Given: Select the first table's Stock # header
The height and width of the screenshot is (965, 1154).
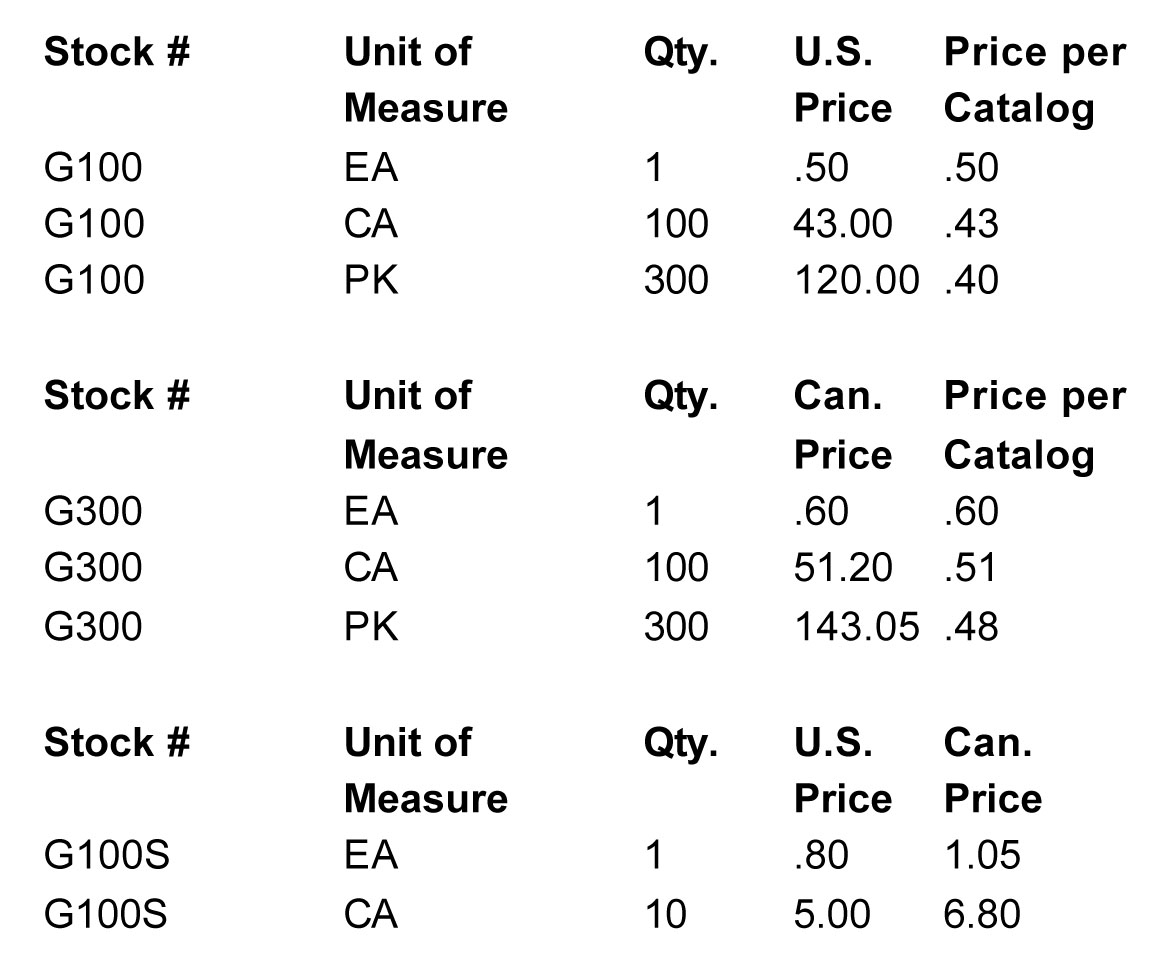Looking at the screenshot, I should pos(117,52).
